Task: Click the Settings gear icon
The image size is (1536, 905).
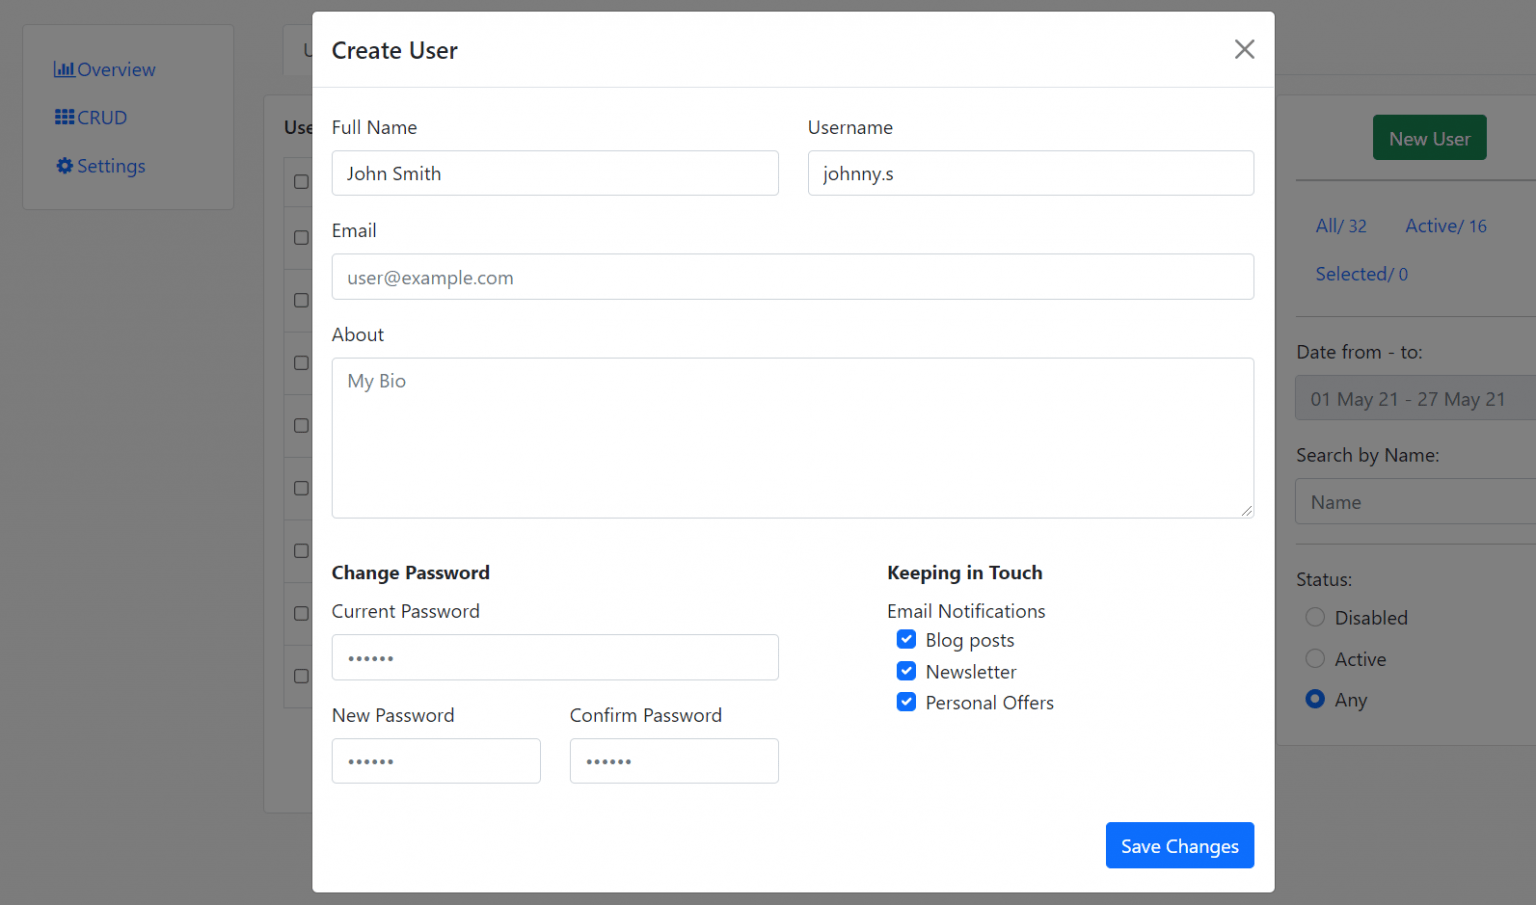Action: click(65, 166)
